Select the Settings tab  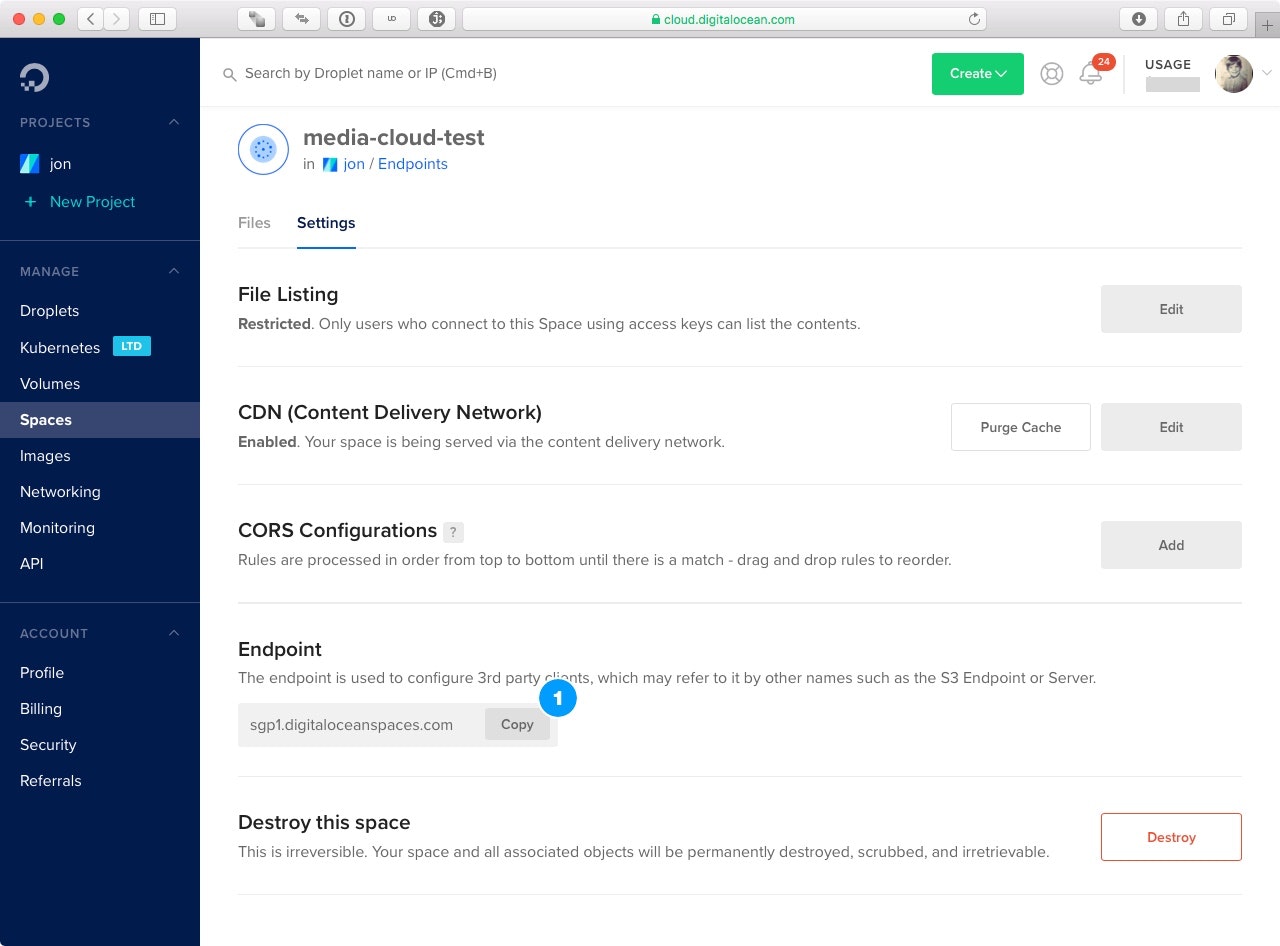(x=326, y=223)
